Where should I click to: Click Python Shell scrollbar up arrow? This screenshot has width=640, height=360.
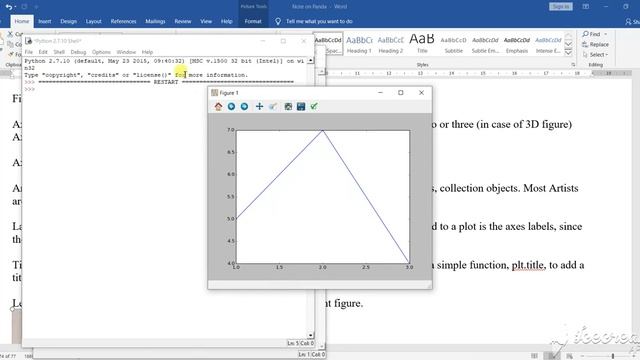click(311, 60)
